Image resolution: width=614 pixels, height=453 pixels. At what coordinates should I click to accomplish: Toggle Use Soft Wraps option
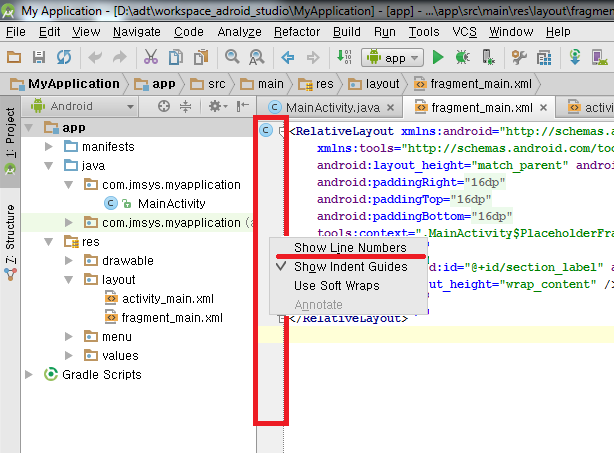click(349, 286)
